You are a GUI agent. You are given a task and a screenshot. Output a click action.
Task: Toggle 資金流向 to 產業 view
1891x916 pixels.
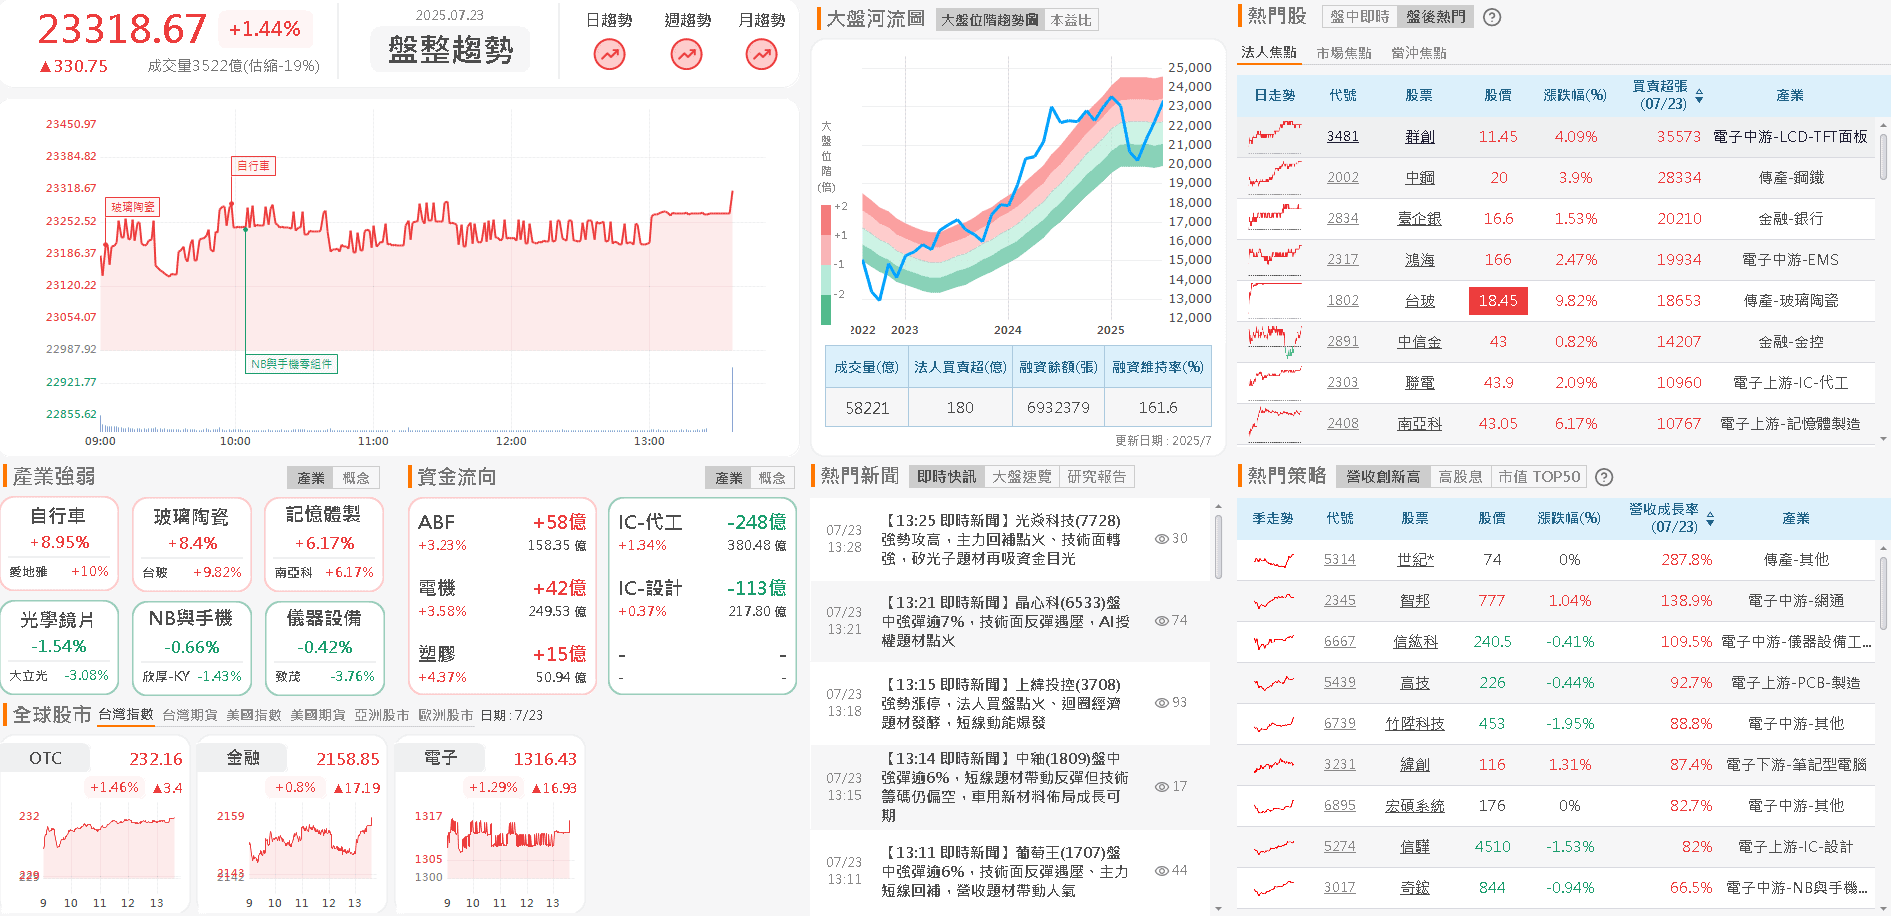coord(729,478)
